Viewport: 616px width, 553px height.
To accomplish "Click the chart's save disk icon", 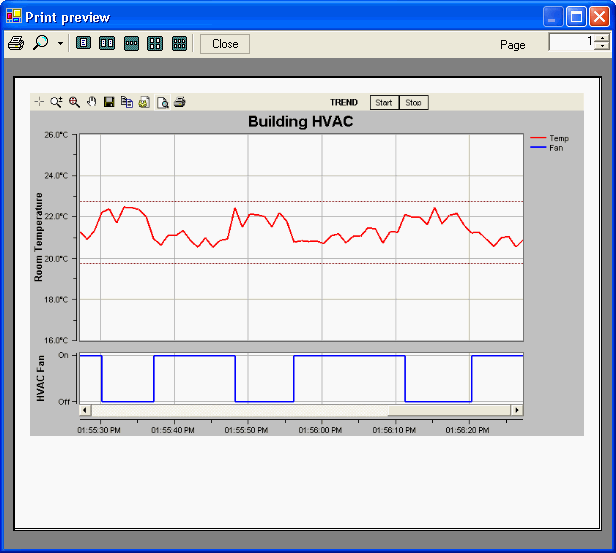I will 109,102.
